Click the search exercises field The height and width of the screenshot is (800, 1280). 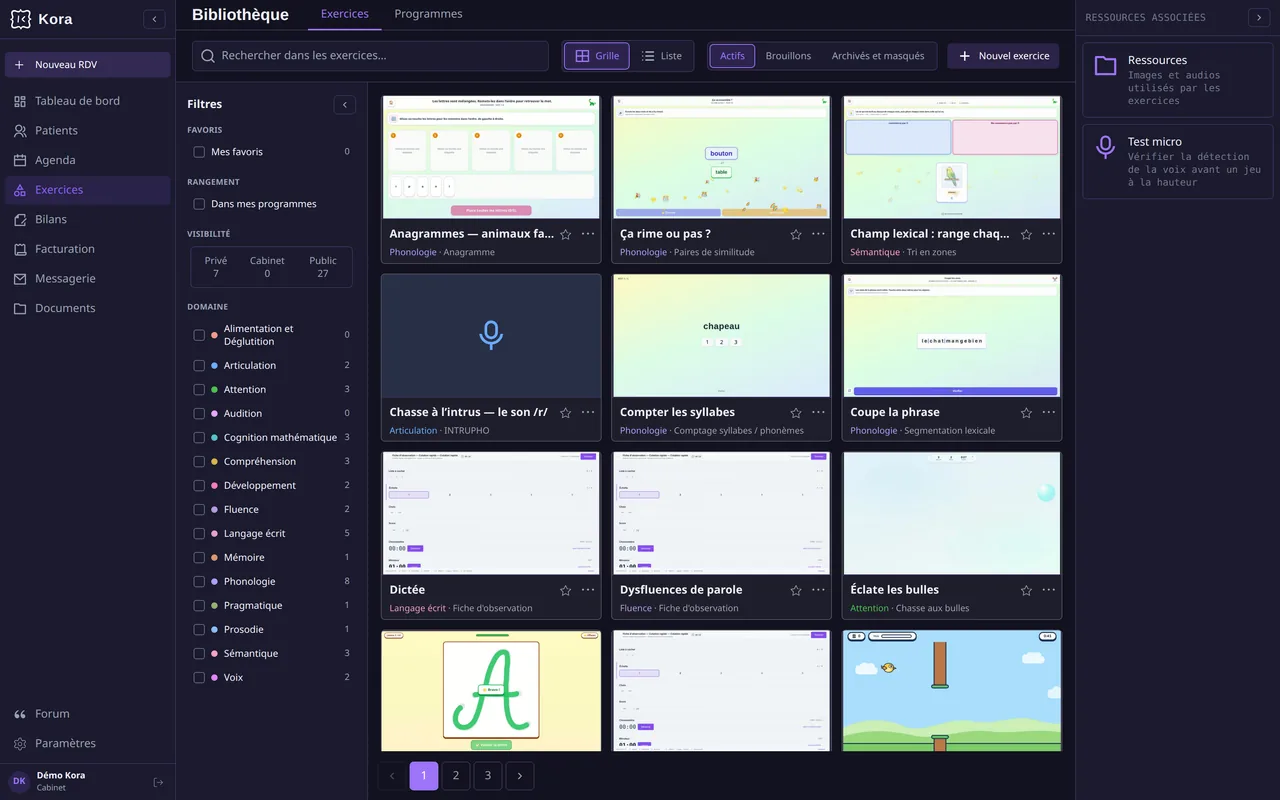(370, 56)
